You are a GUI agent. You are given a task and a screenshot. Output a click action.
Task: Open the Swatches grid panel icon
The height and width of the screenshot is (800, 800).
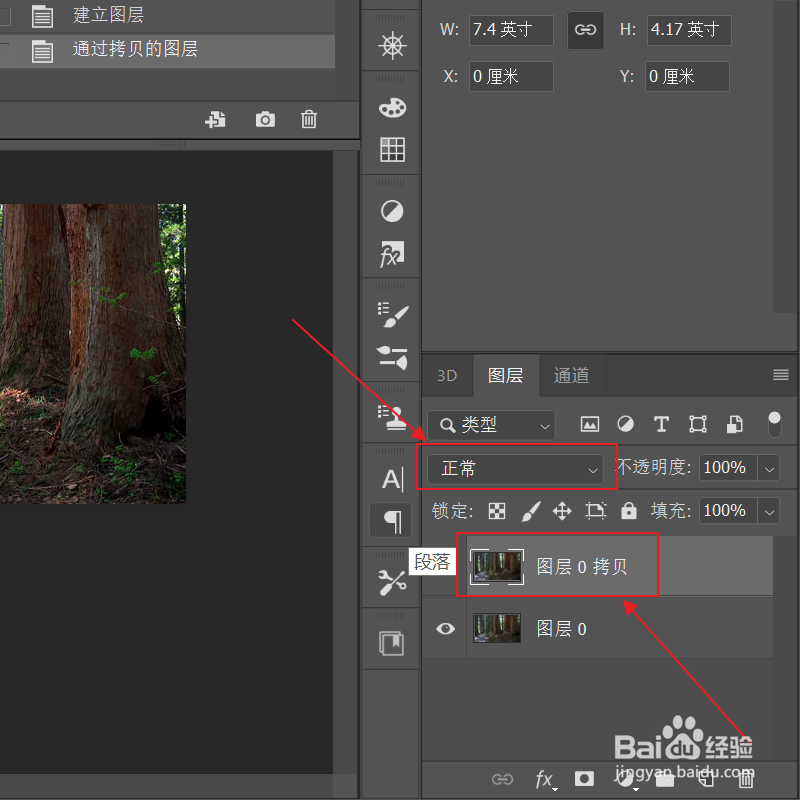(x=392, y=149)
